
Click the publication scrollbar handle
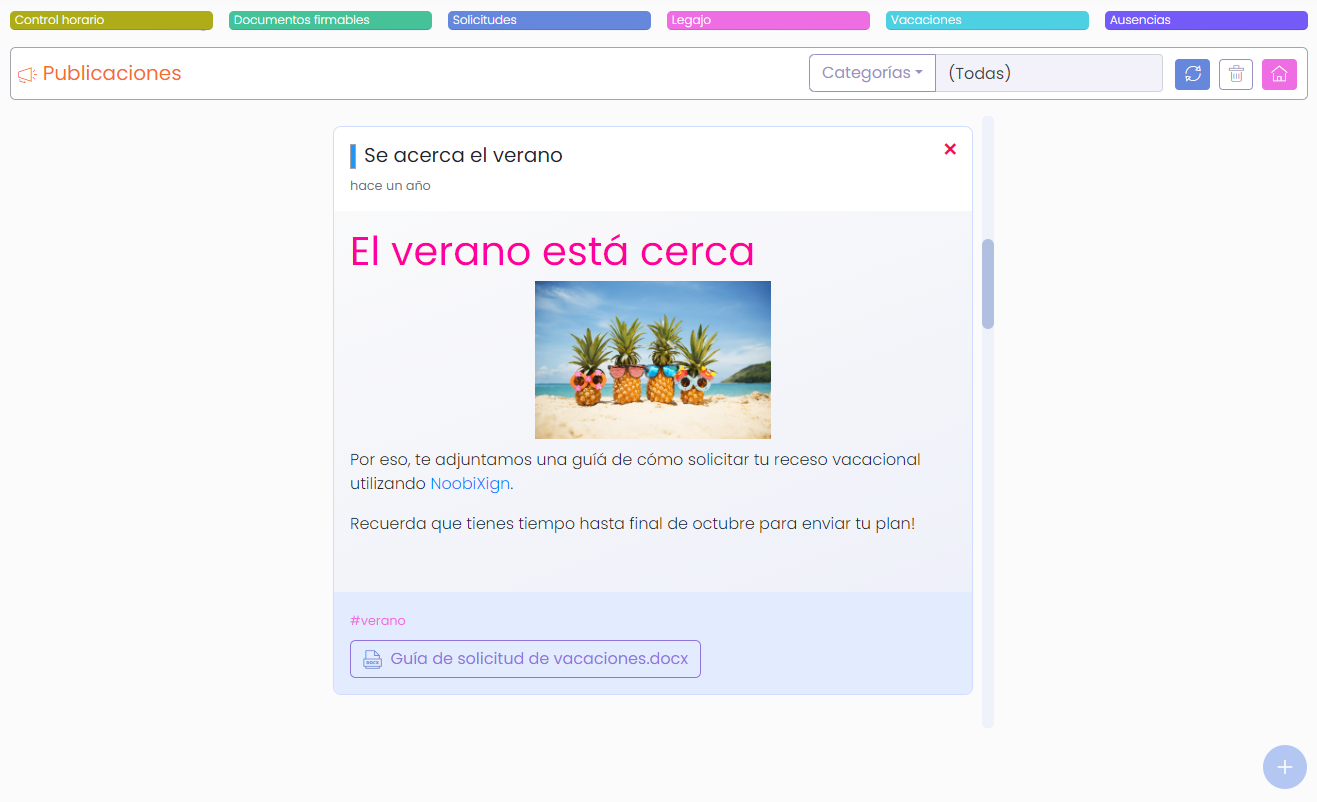coord(989,283)
